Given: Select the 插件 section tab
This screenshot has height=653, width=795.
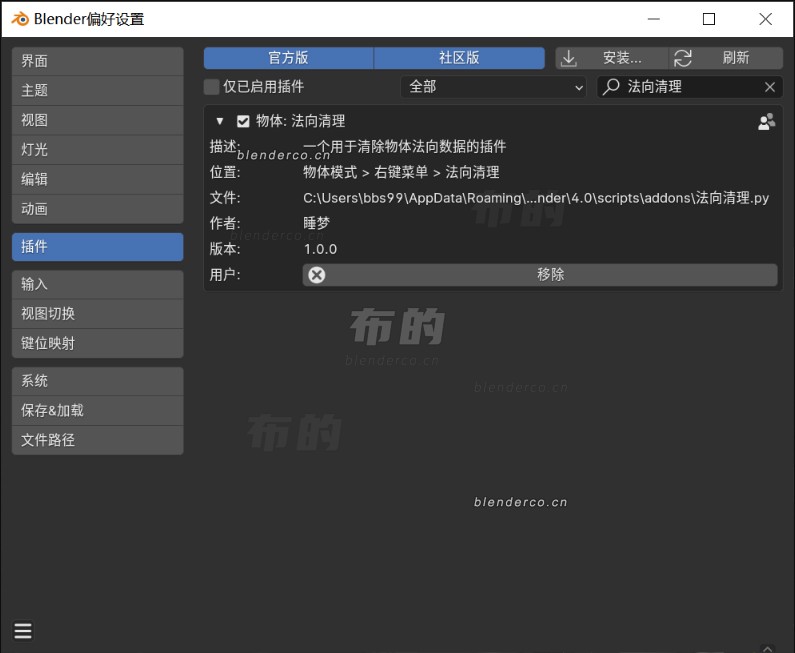Looking at the screenshot, I should tap(97, 247).
